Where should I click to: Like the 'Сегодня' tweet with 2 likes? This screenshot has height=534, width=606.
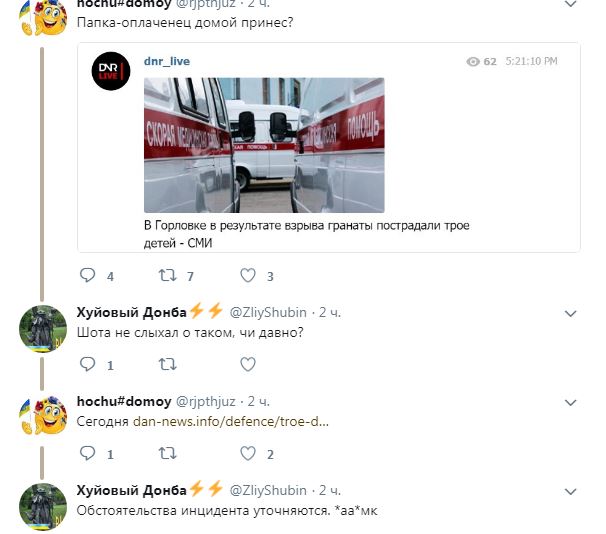tap(248, 453)
